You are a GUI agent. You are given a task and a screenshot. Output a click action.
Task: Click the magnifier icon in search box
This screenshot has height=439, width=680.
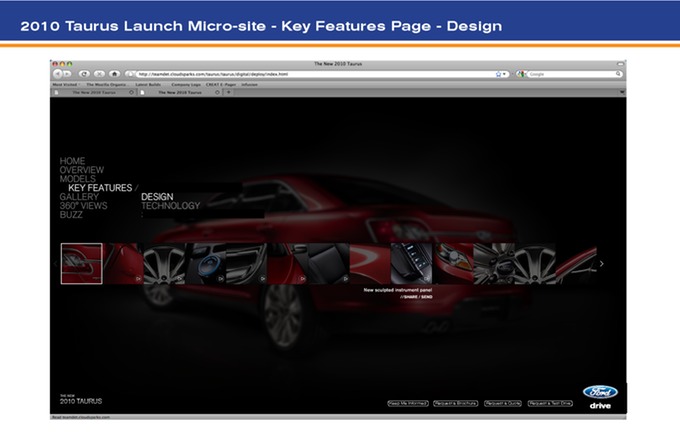click(618, 74)
